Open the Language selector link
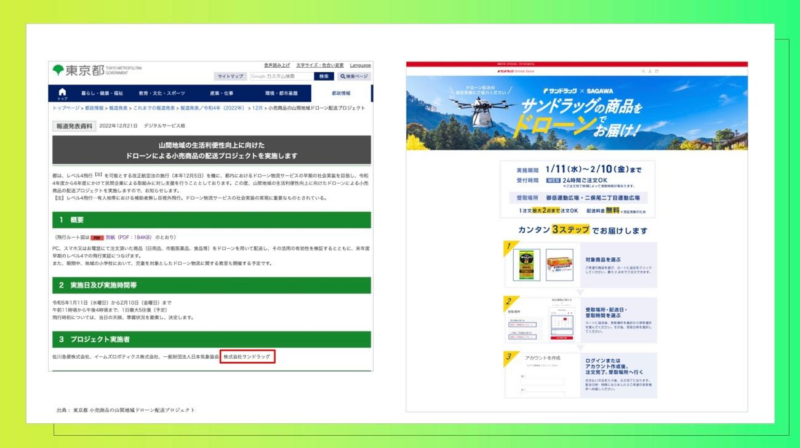Screen dimensions: 800x448 (x=360, y=65)
